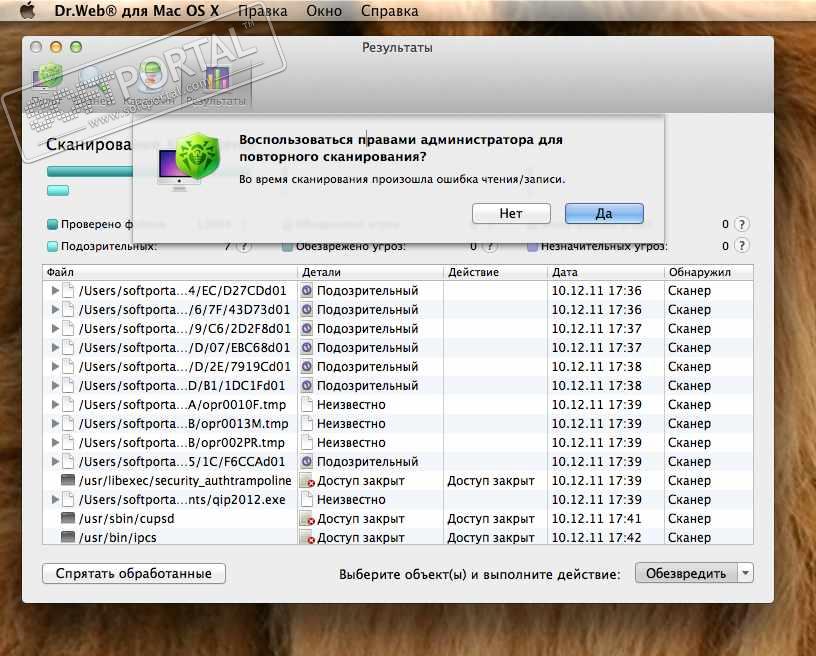Click the document icon of qip2012.exe
The width and height of the screenshot is (816, 656).
(68, 499)
